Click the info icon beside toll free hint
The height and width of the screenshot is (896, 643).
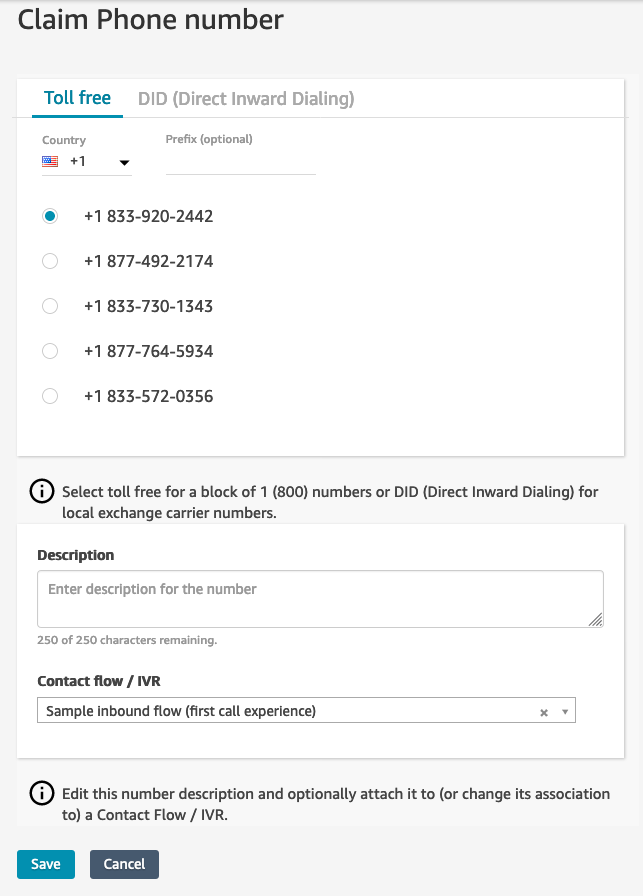(x=42, y=491)
